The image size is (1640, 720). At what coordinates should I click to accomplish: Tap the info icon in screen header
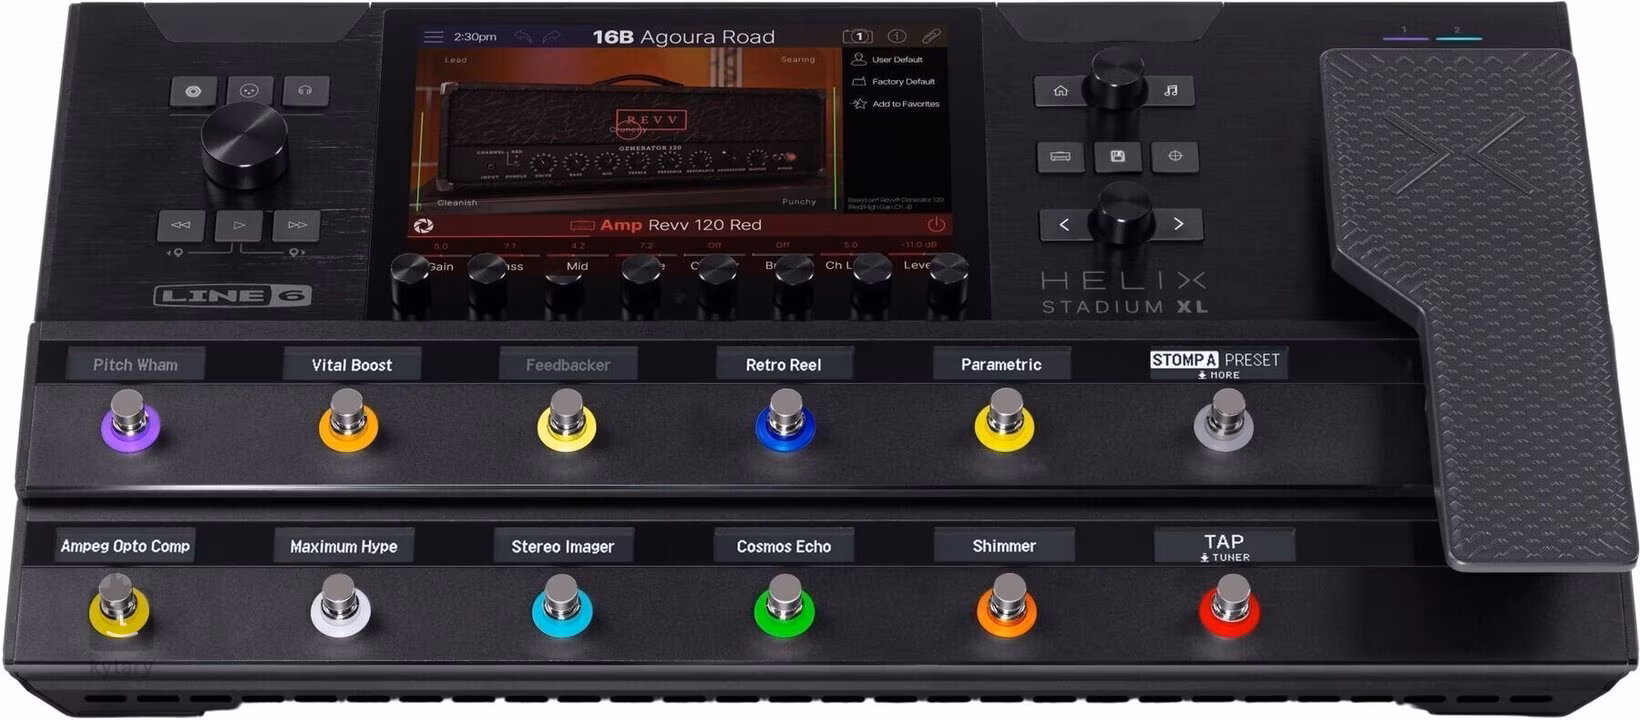pyautogui.click(x=896, y=36)
